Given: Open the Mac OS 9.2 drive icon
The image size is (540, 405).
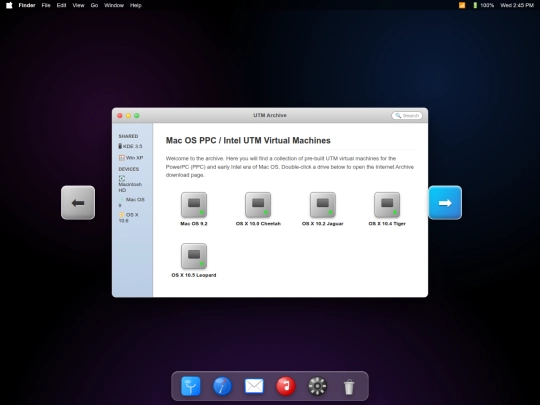Looking at the screenshot, I should click(194, 205).
